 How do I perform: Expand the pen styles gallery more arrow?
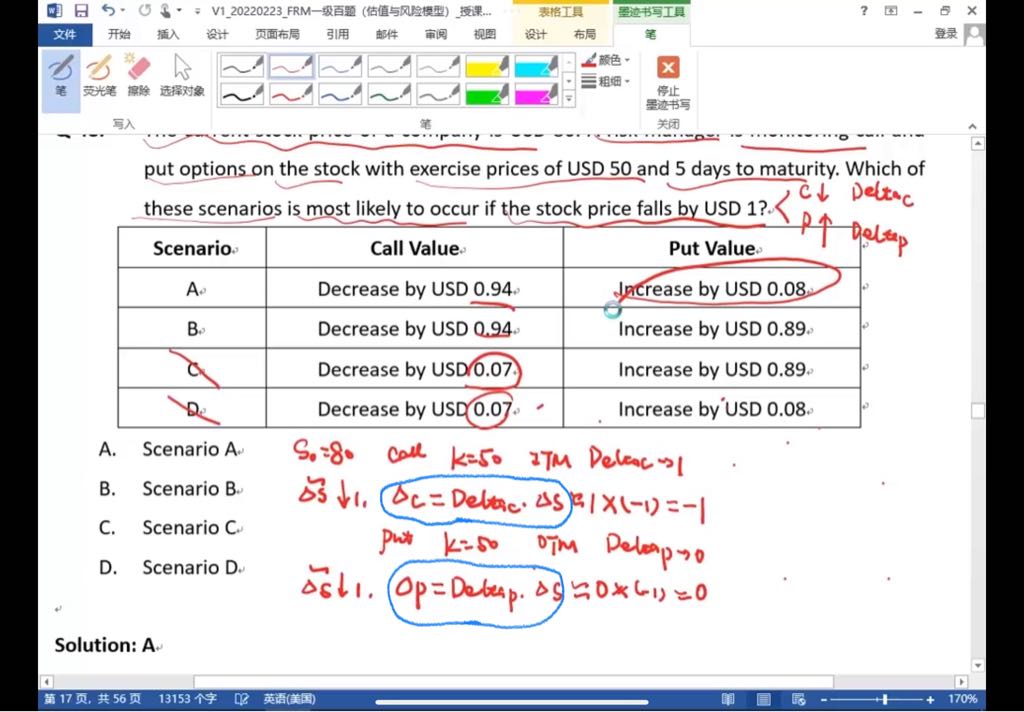569,99
